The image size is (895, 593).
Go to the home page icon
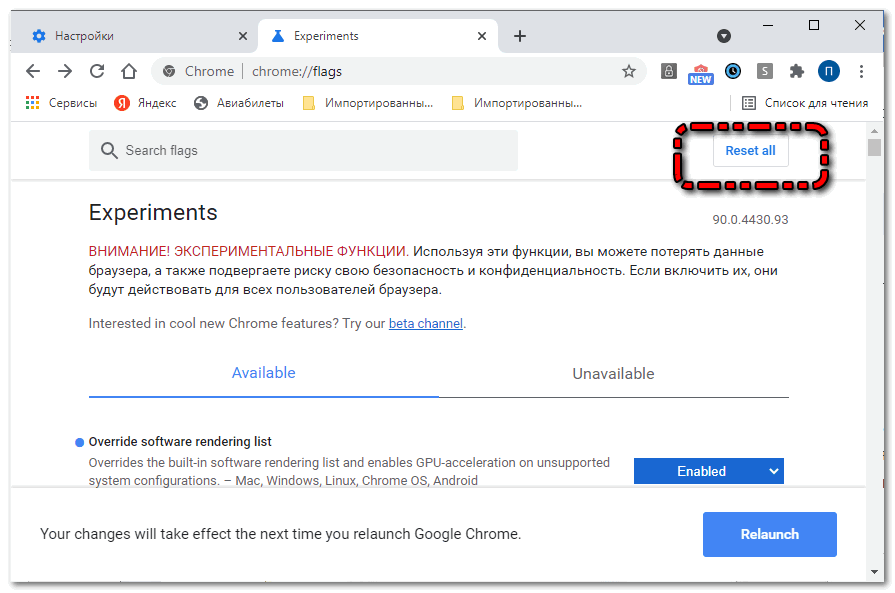129,71
